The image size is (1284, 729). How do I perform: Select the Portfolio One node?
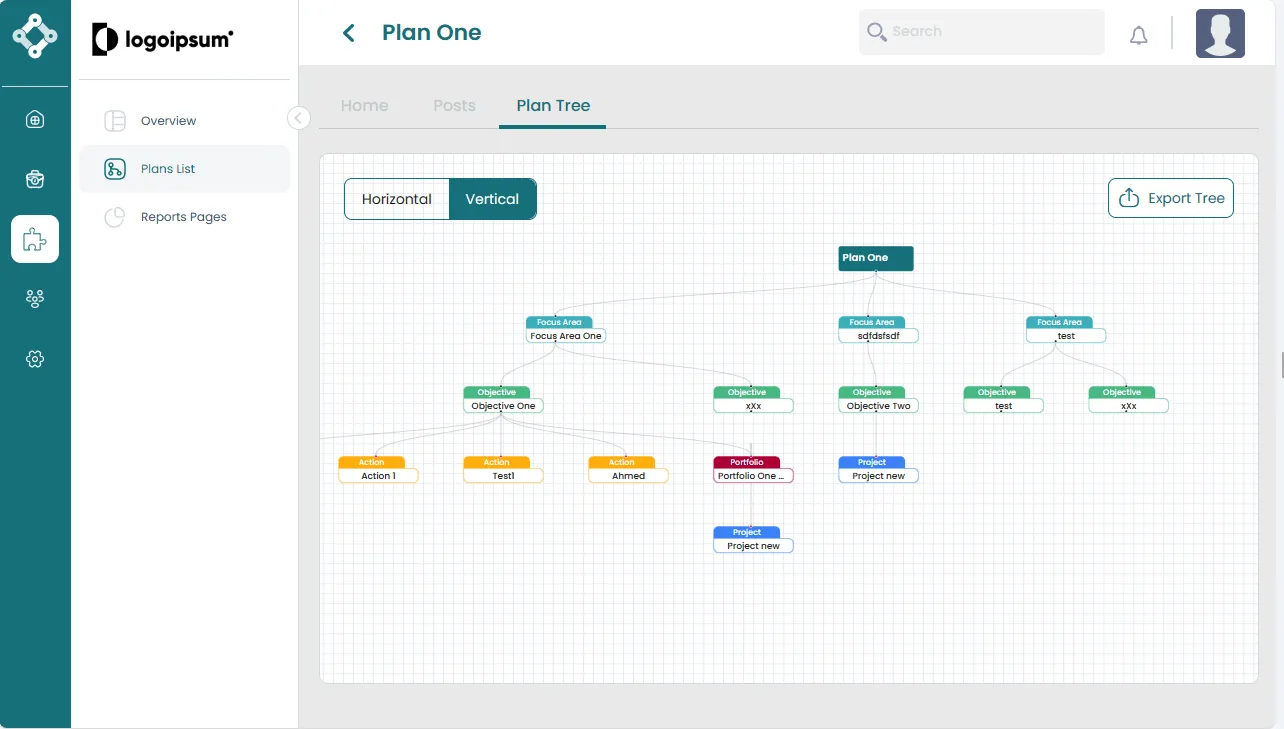tap(753, 470)
